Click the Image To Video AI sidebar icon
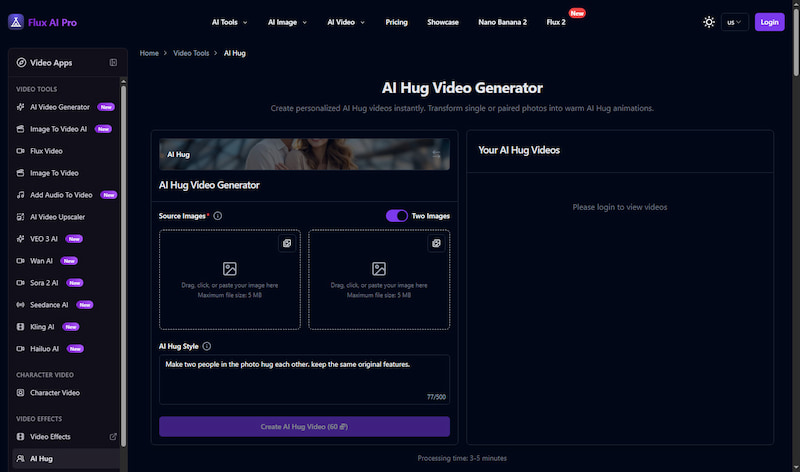Viewport: 800px width, 472px height. 20,129
